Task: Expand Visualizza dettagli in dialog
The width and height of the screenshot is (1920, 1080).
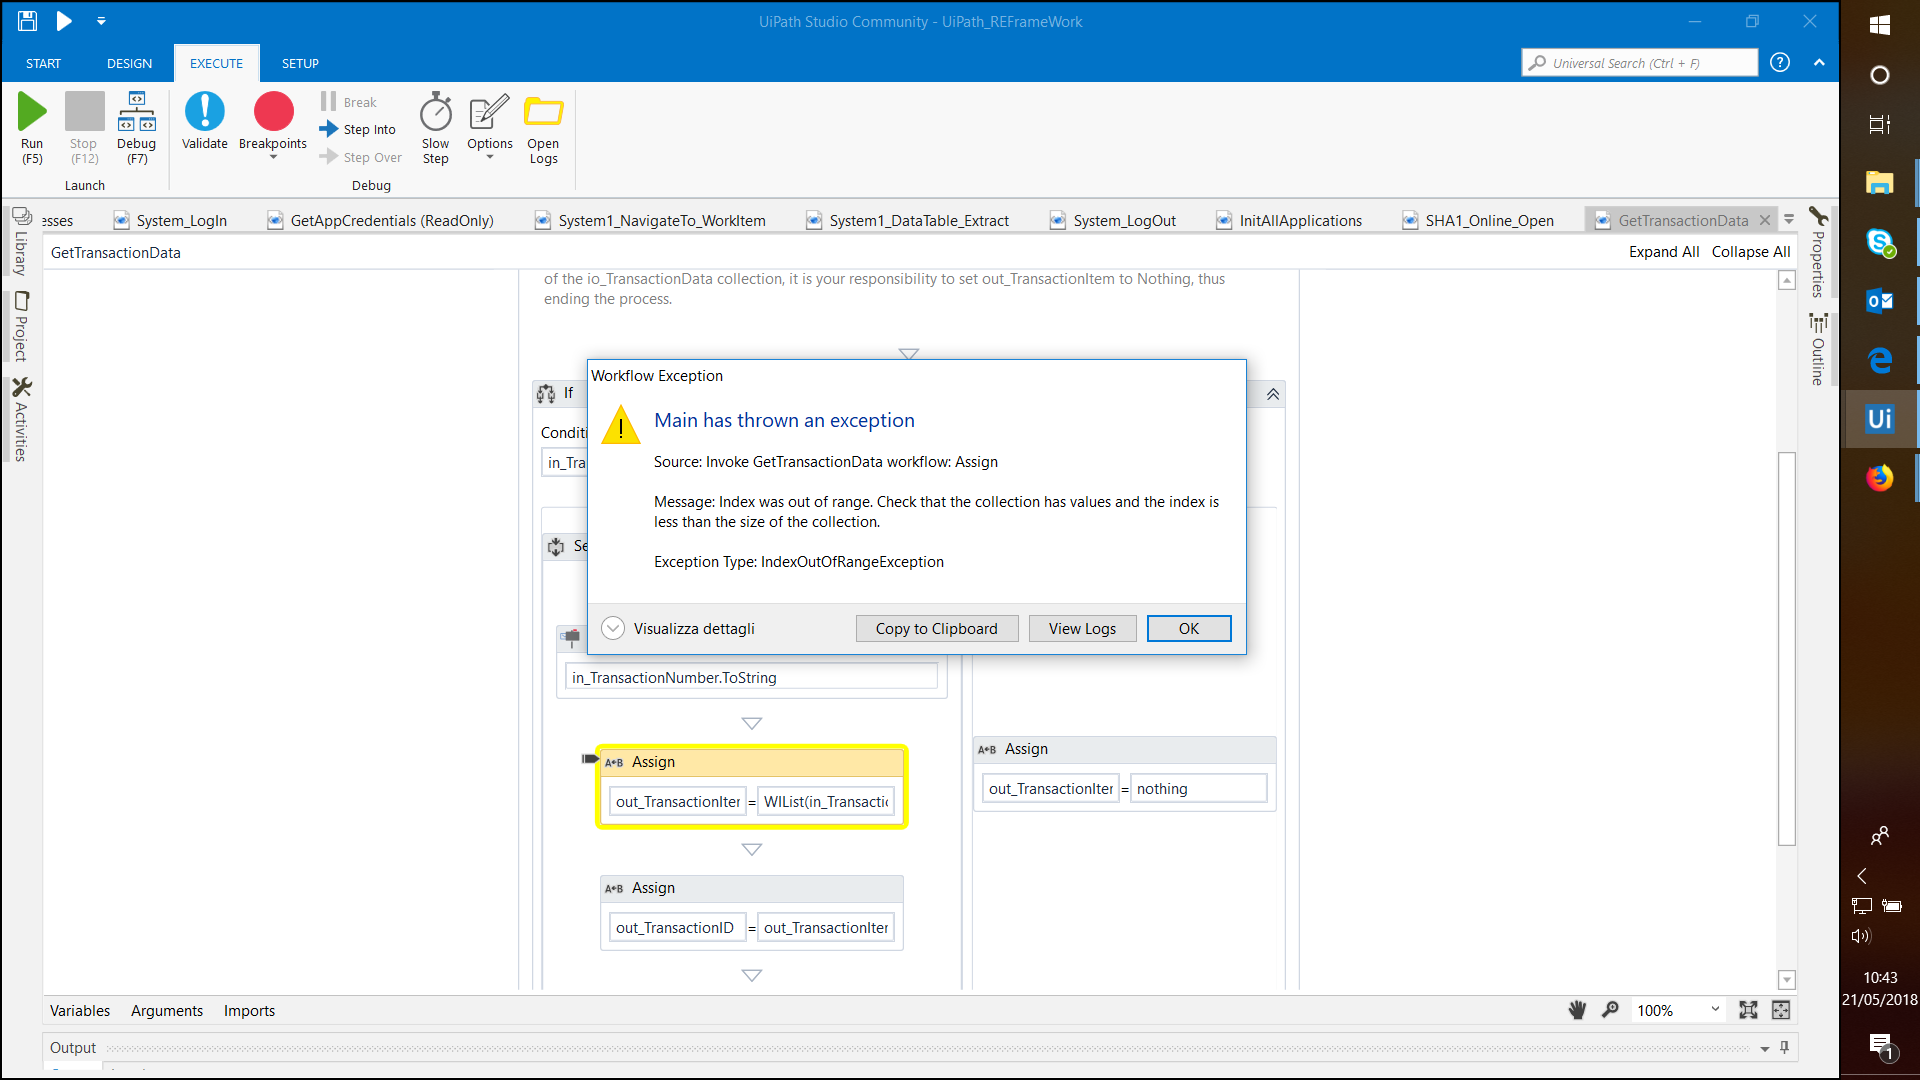Action: [x=613, y=628]
